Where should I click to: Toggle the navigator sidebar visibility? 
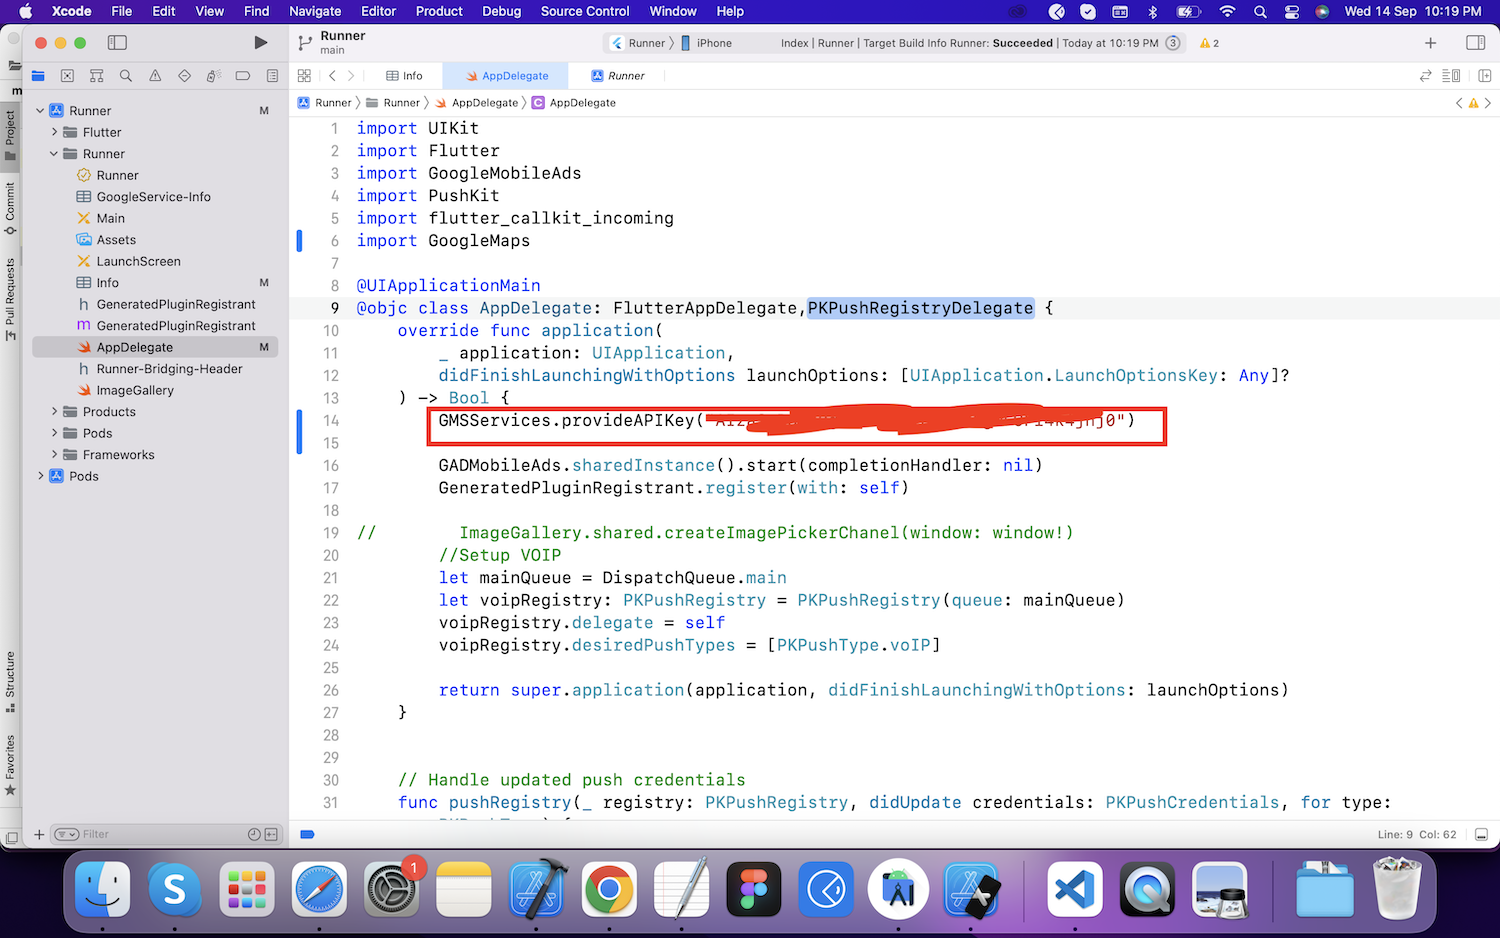point(117,43)
